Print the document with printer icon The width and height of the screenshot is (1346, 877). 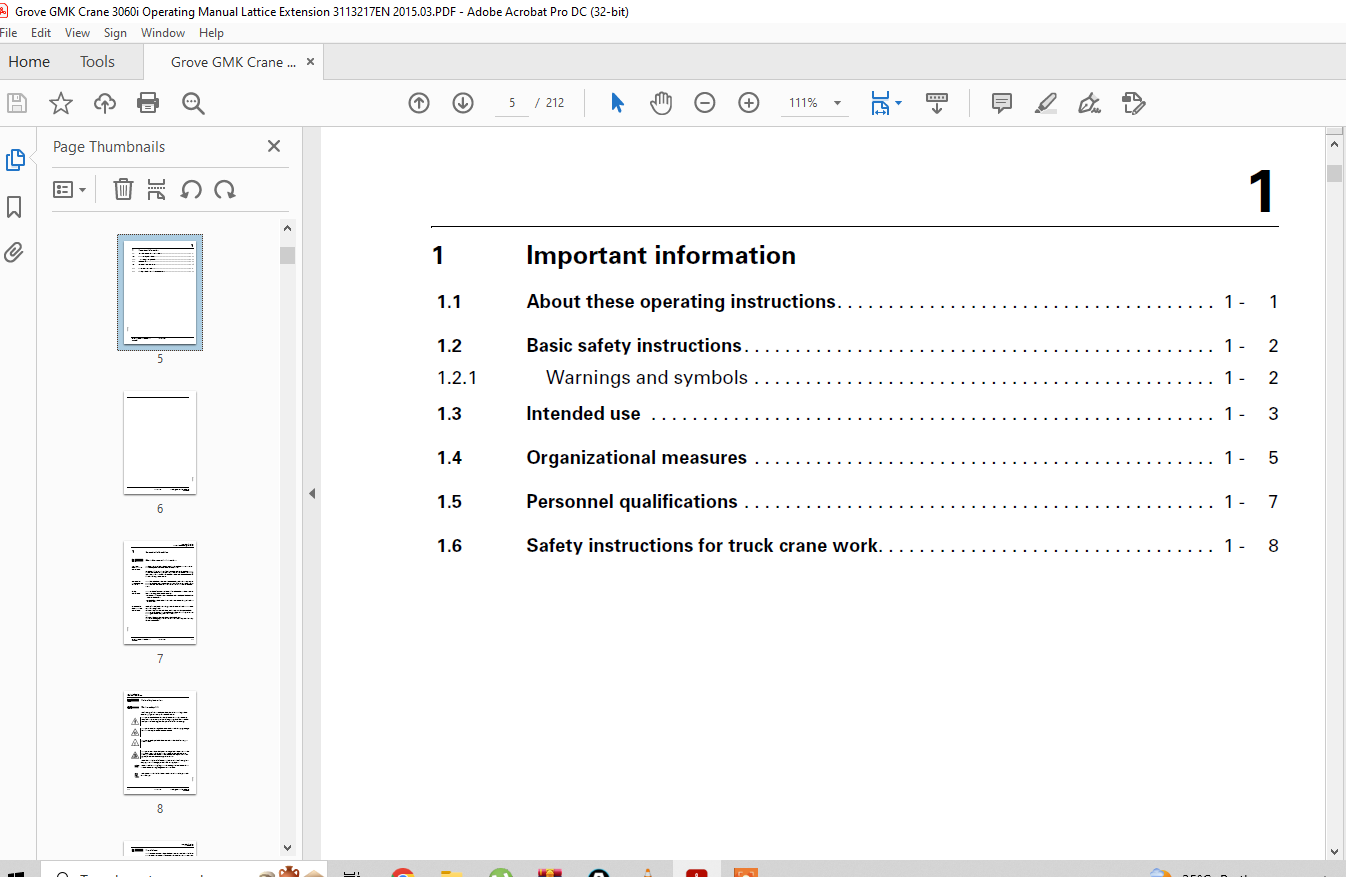click(148, 103)
